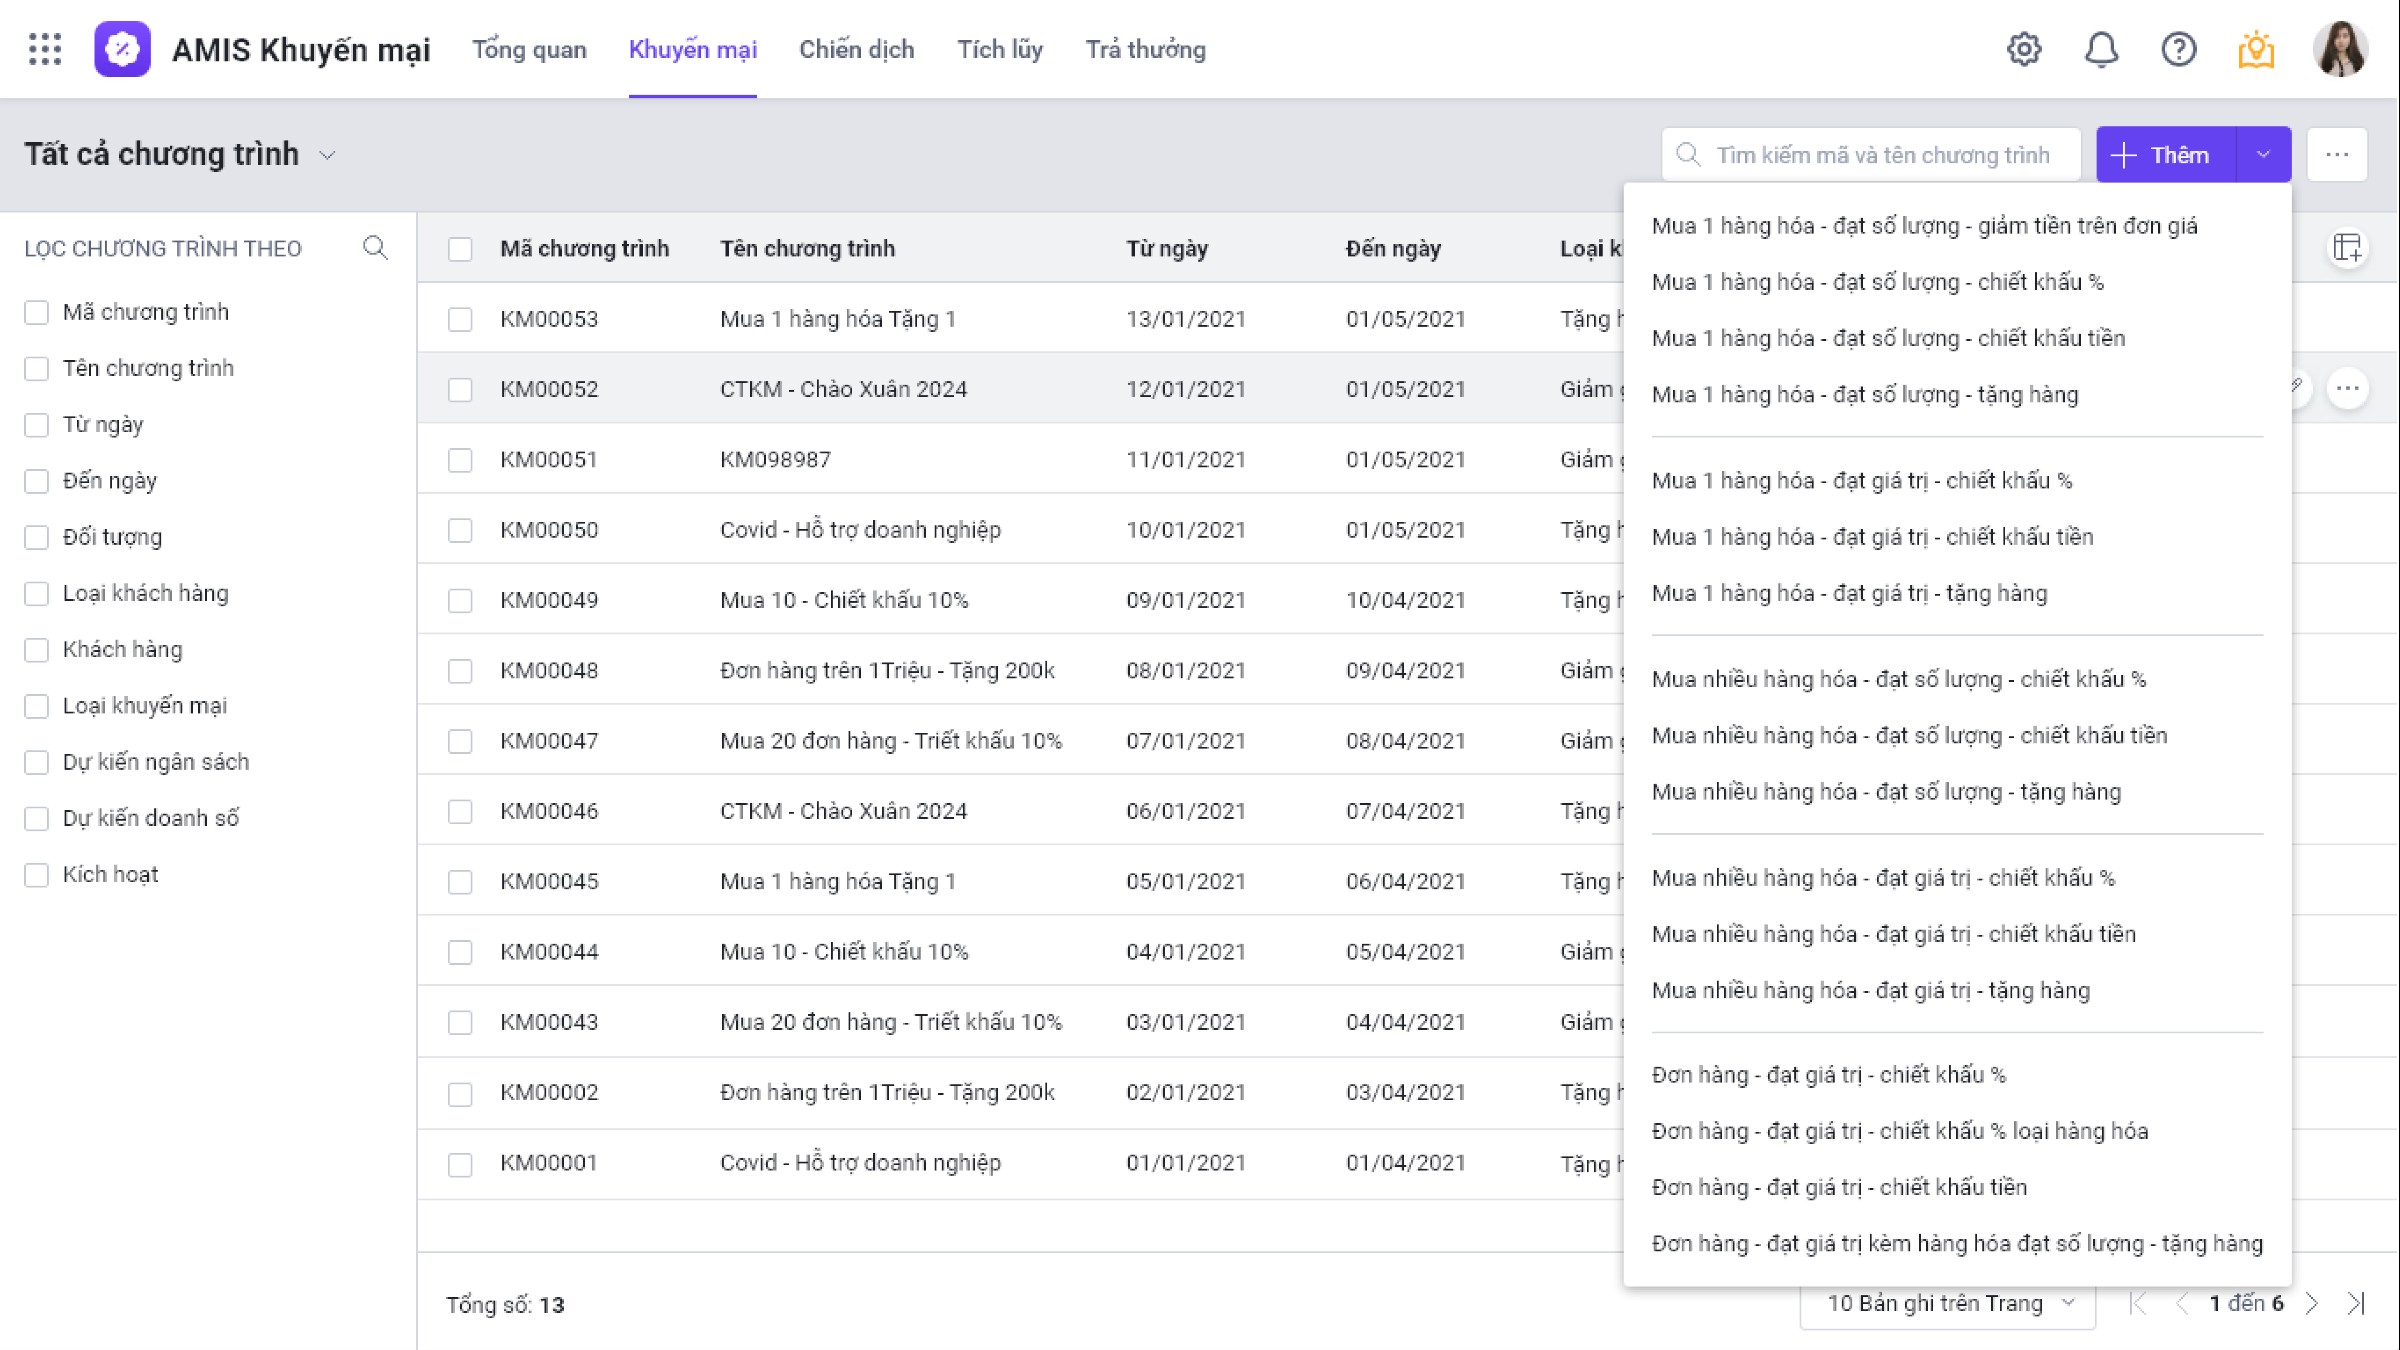Toggle the Thêm button dropdown arrow
This screenshot has width=2400, height=1350.
tap(2263, 155)
